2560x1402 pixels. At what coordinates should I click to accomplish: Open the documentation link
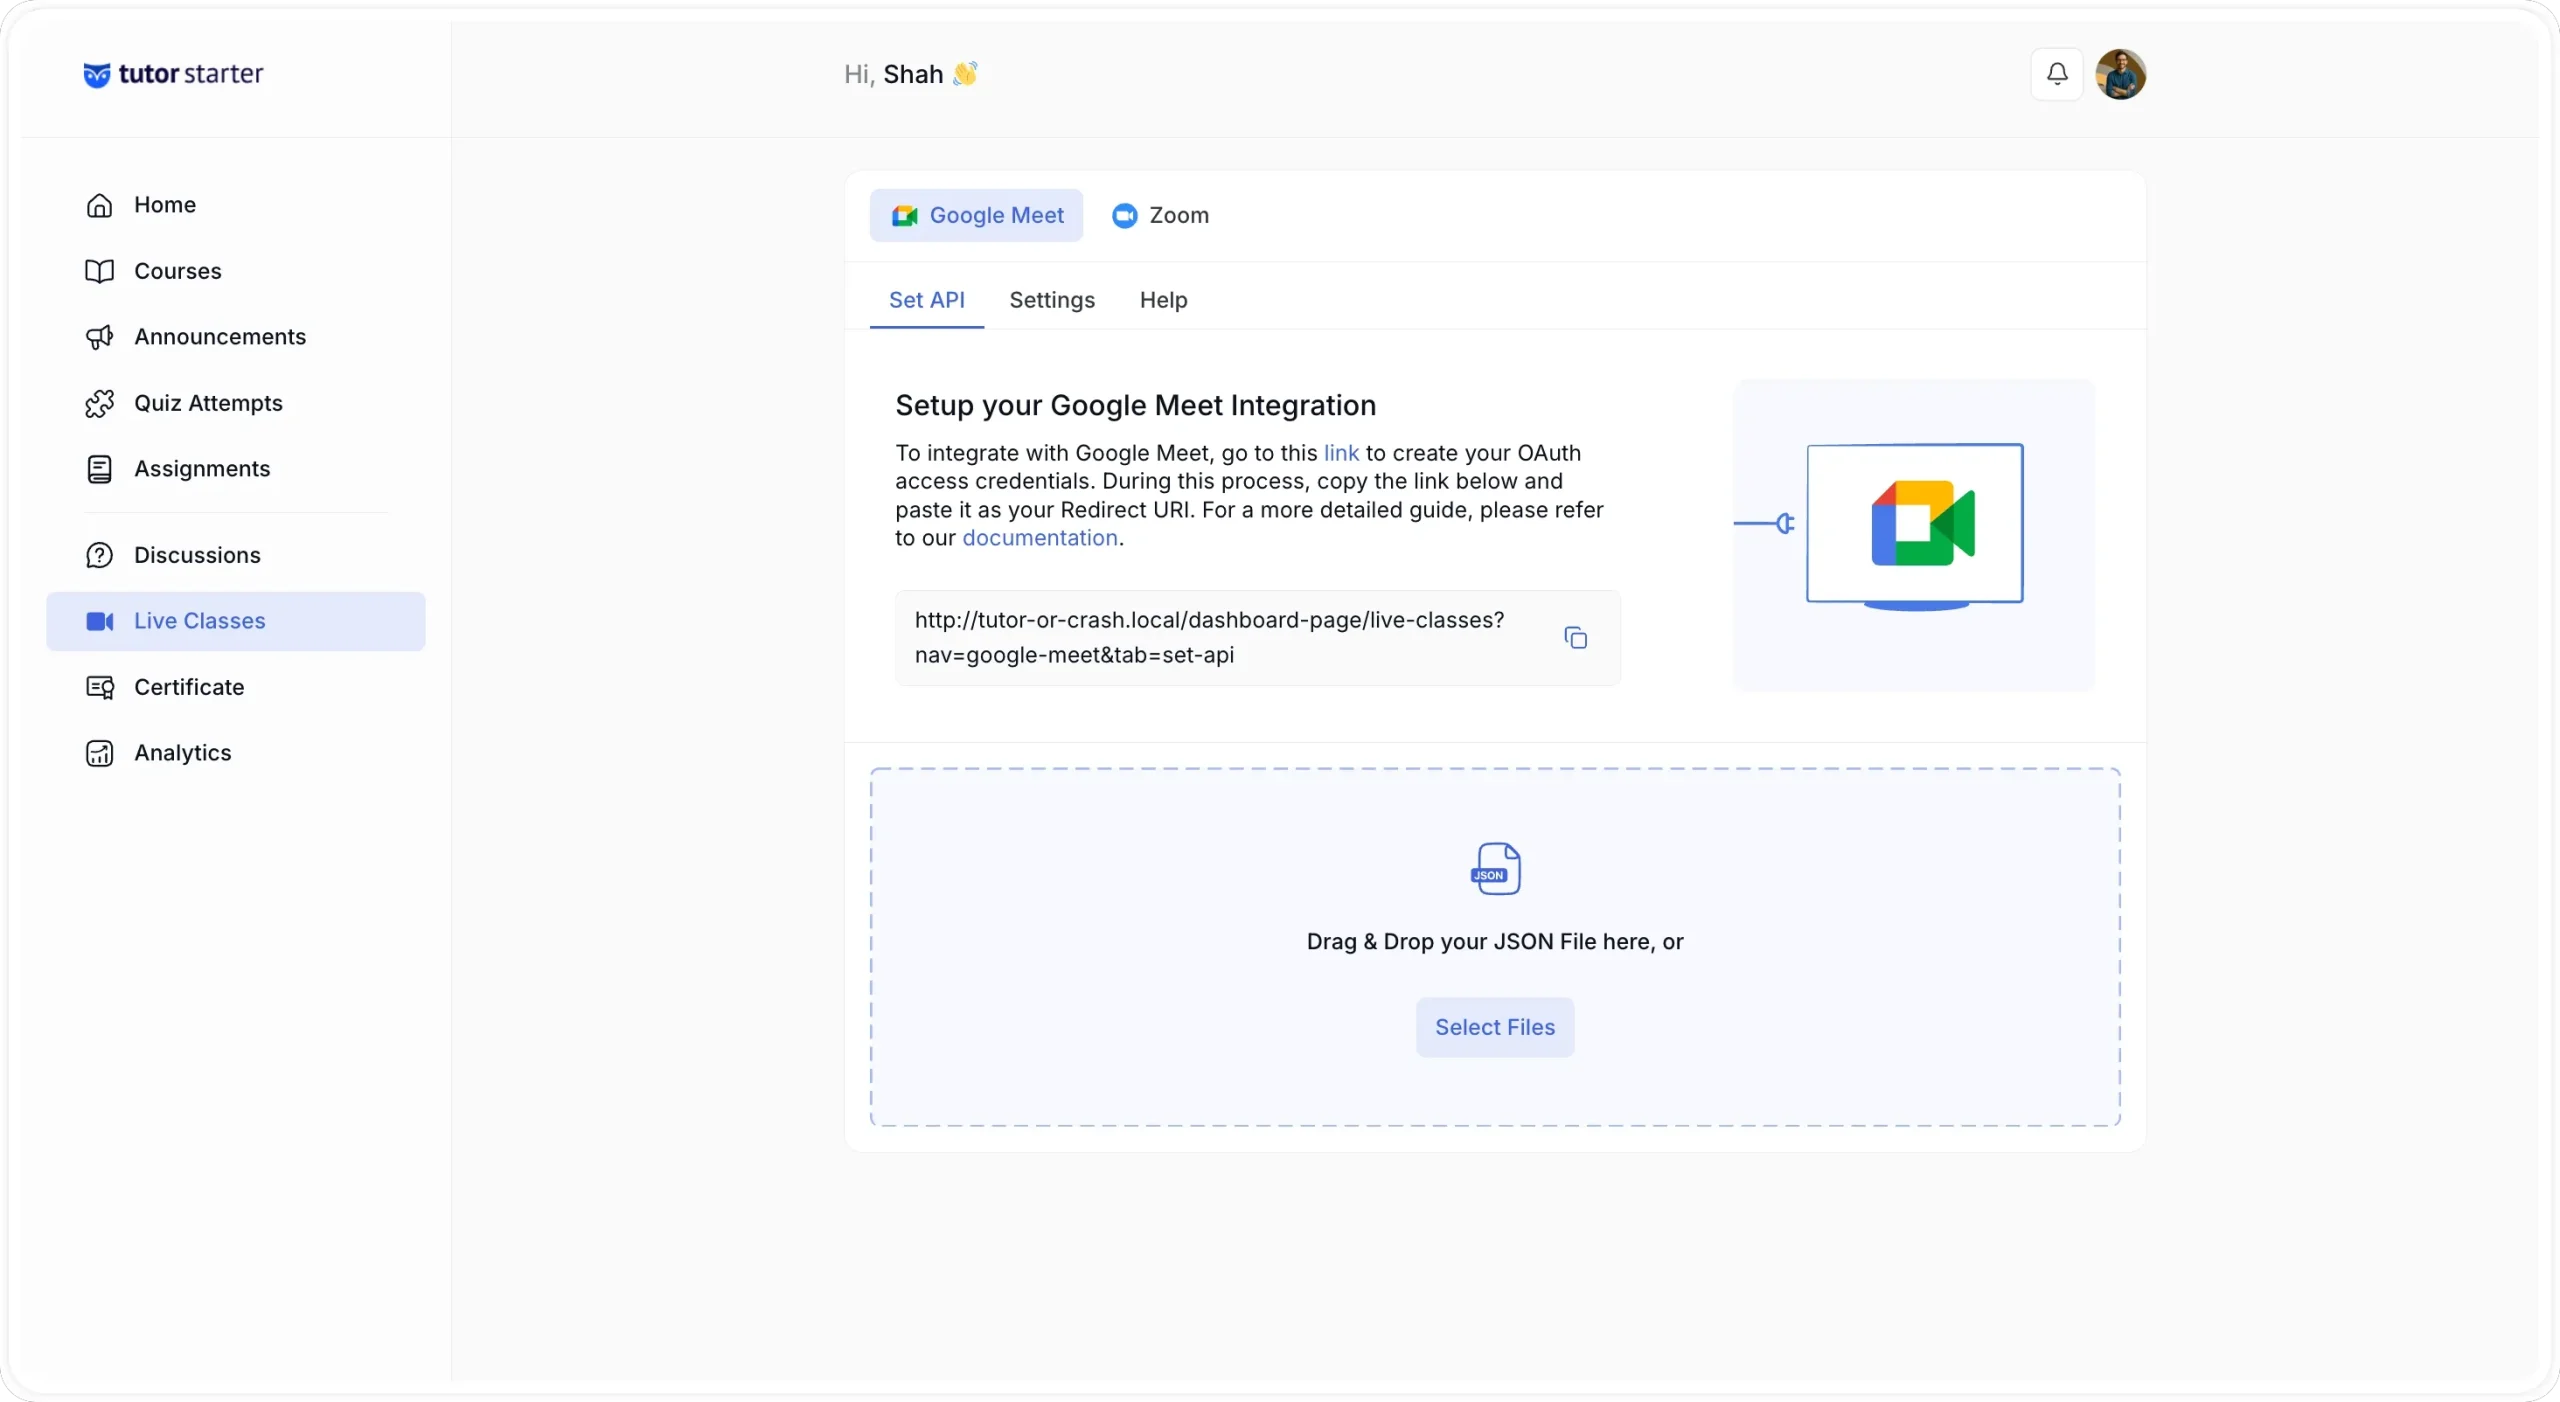coord(1040,538)
